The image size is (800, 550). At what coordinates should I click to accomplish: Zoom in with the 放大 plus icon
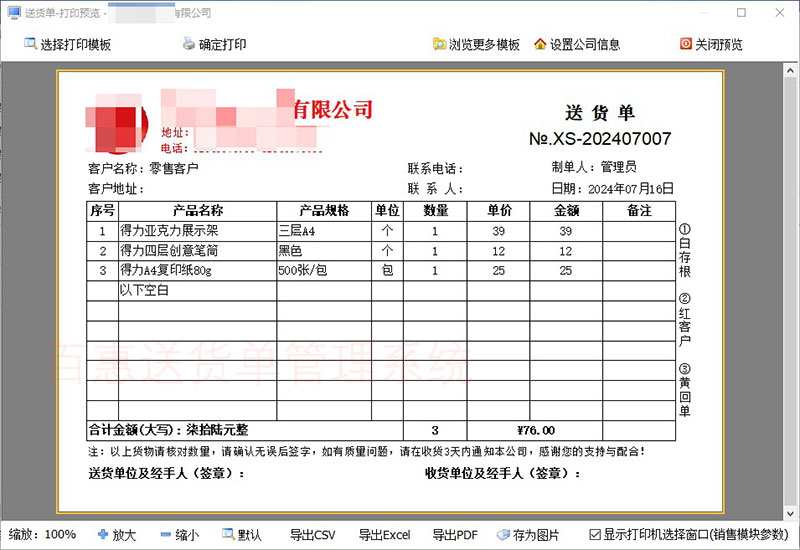pyautogui.click(x=103, y=535)
